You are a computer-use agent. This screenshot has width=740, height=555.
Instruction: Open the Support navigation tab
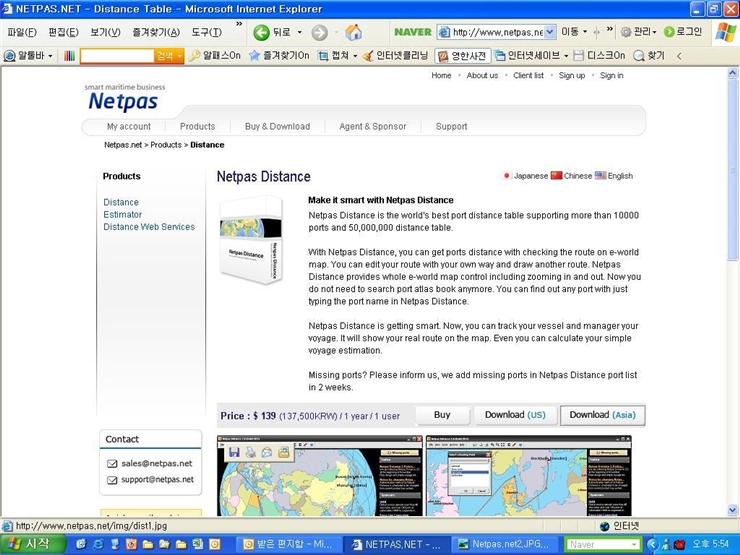click(x=451, y=126)
